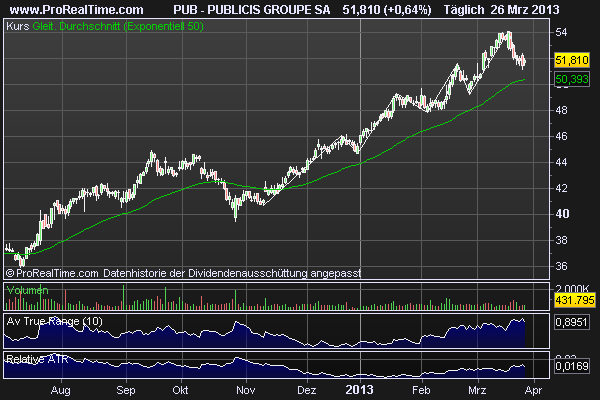Click the 38 price axis label

(x=561, y=240)
